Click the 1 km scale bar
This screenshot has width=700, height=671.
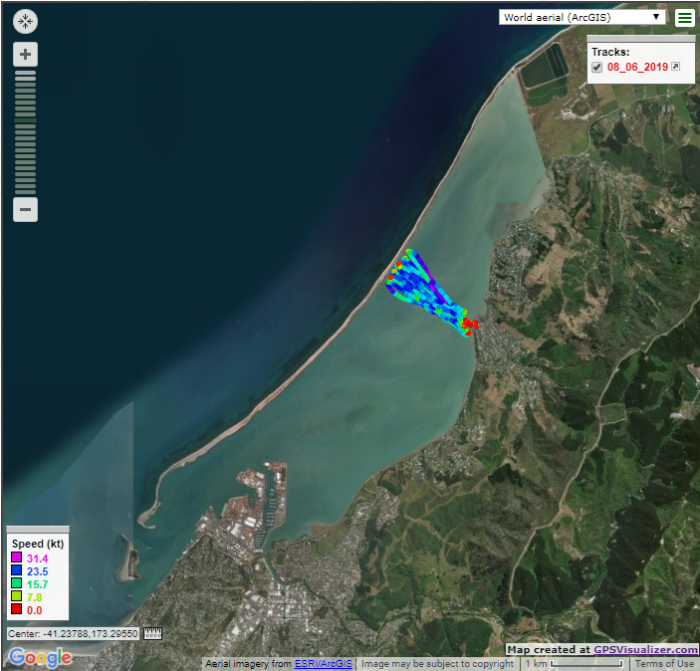pos(575,664)
